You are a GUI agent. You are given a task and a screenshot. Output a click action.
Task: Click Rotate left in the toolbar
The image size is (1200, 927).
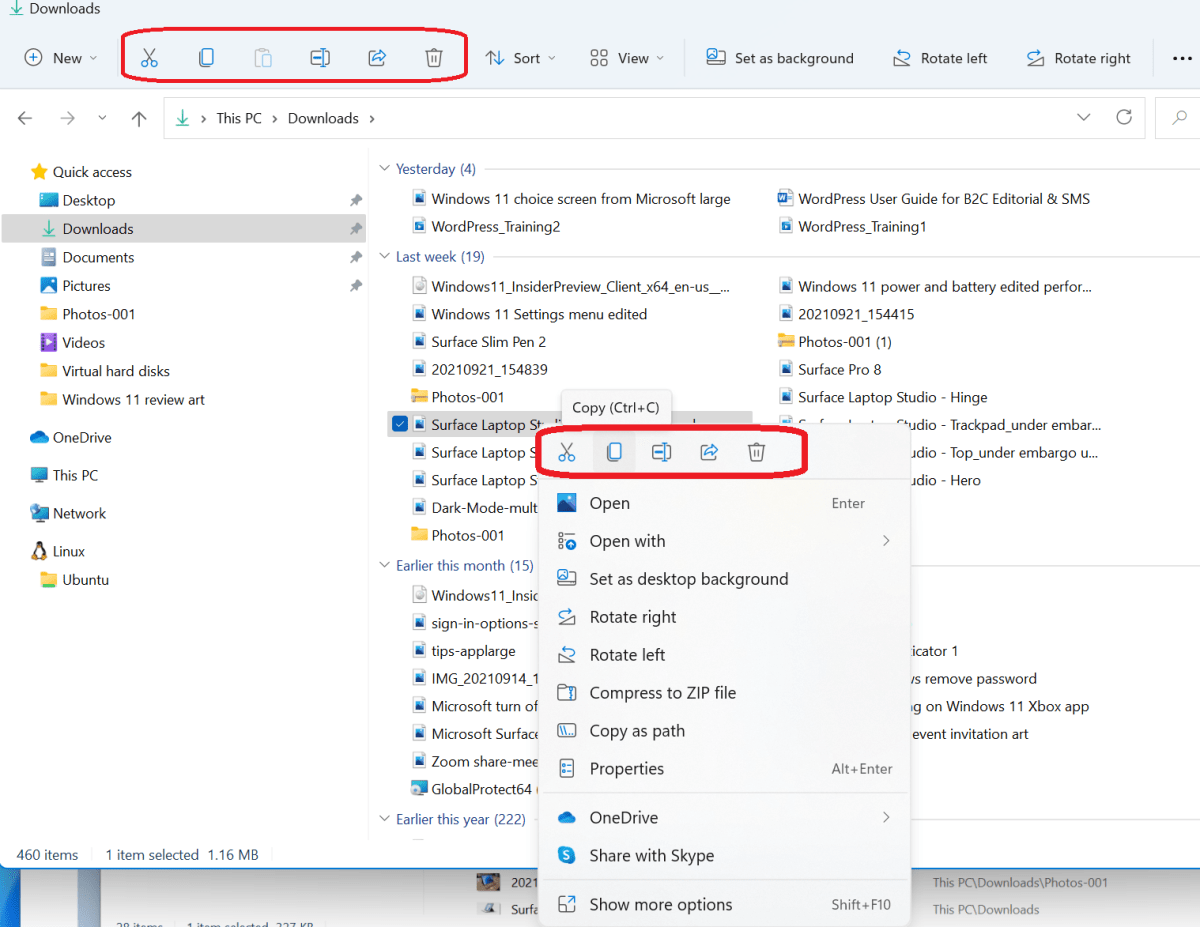coord(940,58)
